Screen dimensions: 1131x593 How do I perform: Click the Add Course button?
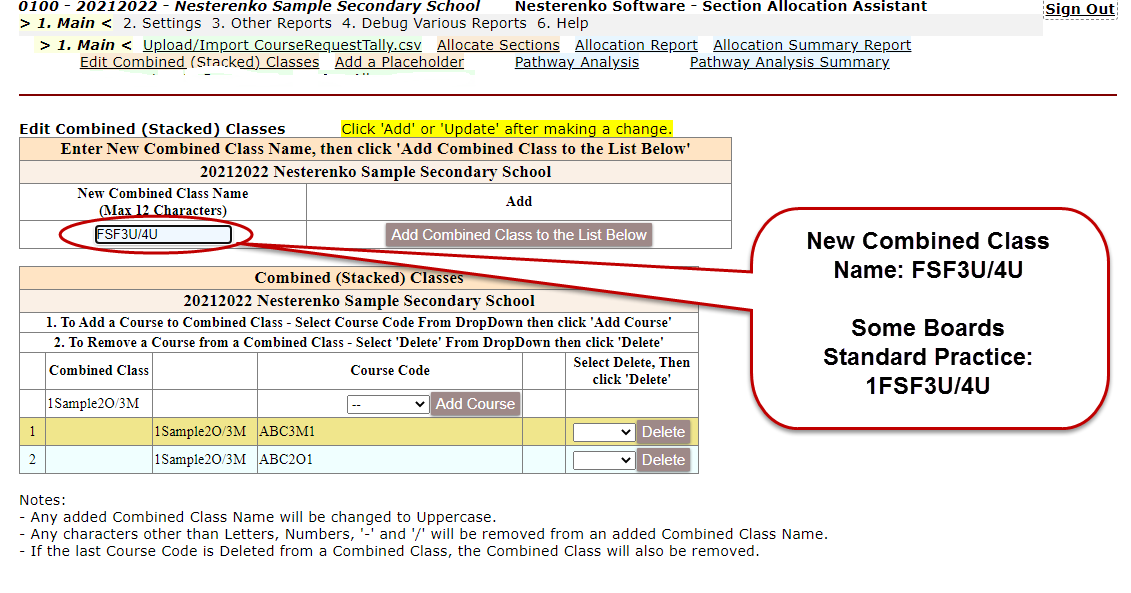[475, 404]
